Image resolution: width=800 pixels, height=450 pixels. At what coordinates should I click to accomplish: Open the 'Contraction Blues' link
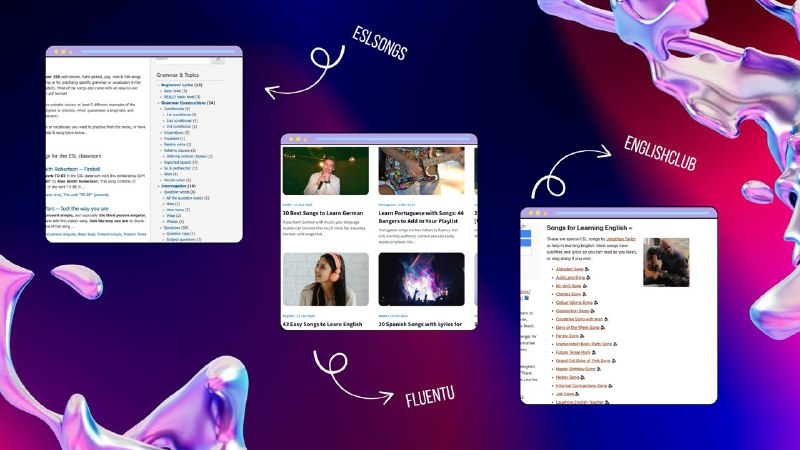[x=572, y=311]
